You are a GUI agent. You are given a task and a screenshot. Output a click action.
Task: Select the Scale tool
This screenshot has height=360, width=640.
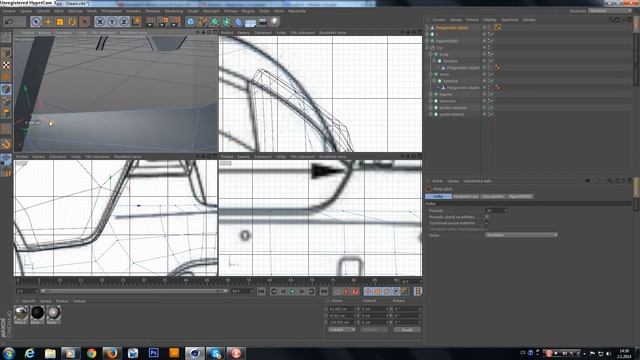(x=60, y=22)
